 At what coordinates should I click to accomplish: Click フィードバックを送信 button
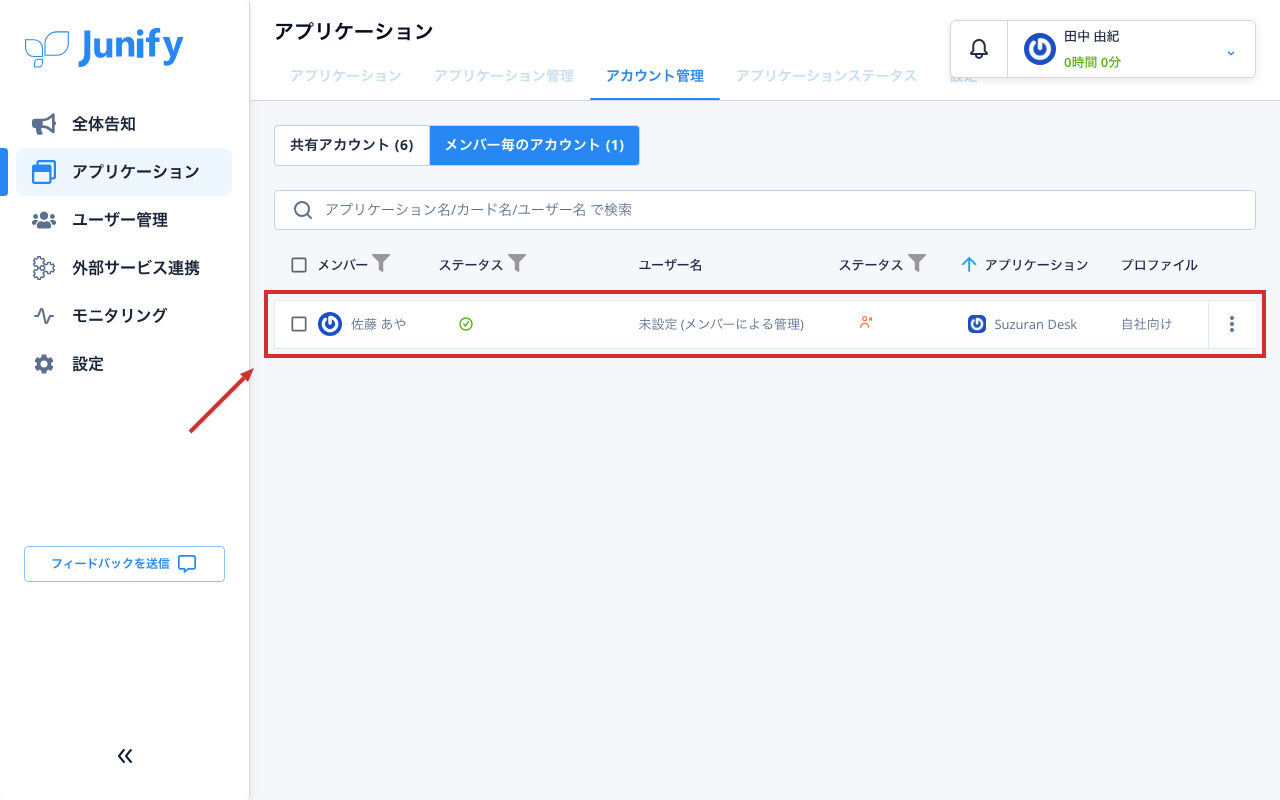click(124, 564)
